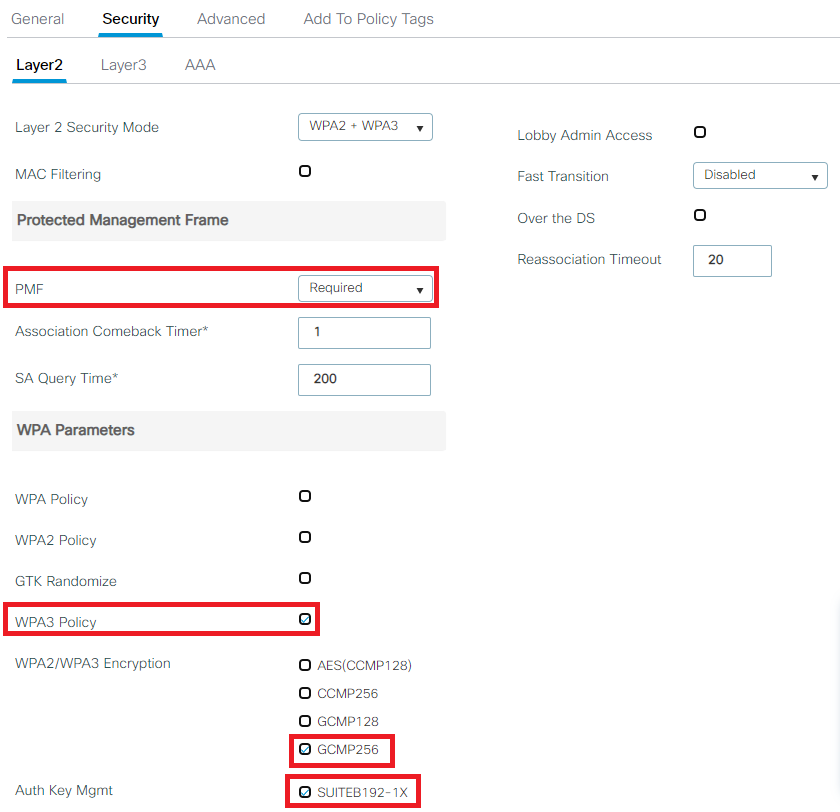Select the Security tab
Image resolution: width=840 pixels, height=812 pixels.
point(131,19)
